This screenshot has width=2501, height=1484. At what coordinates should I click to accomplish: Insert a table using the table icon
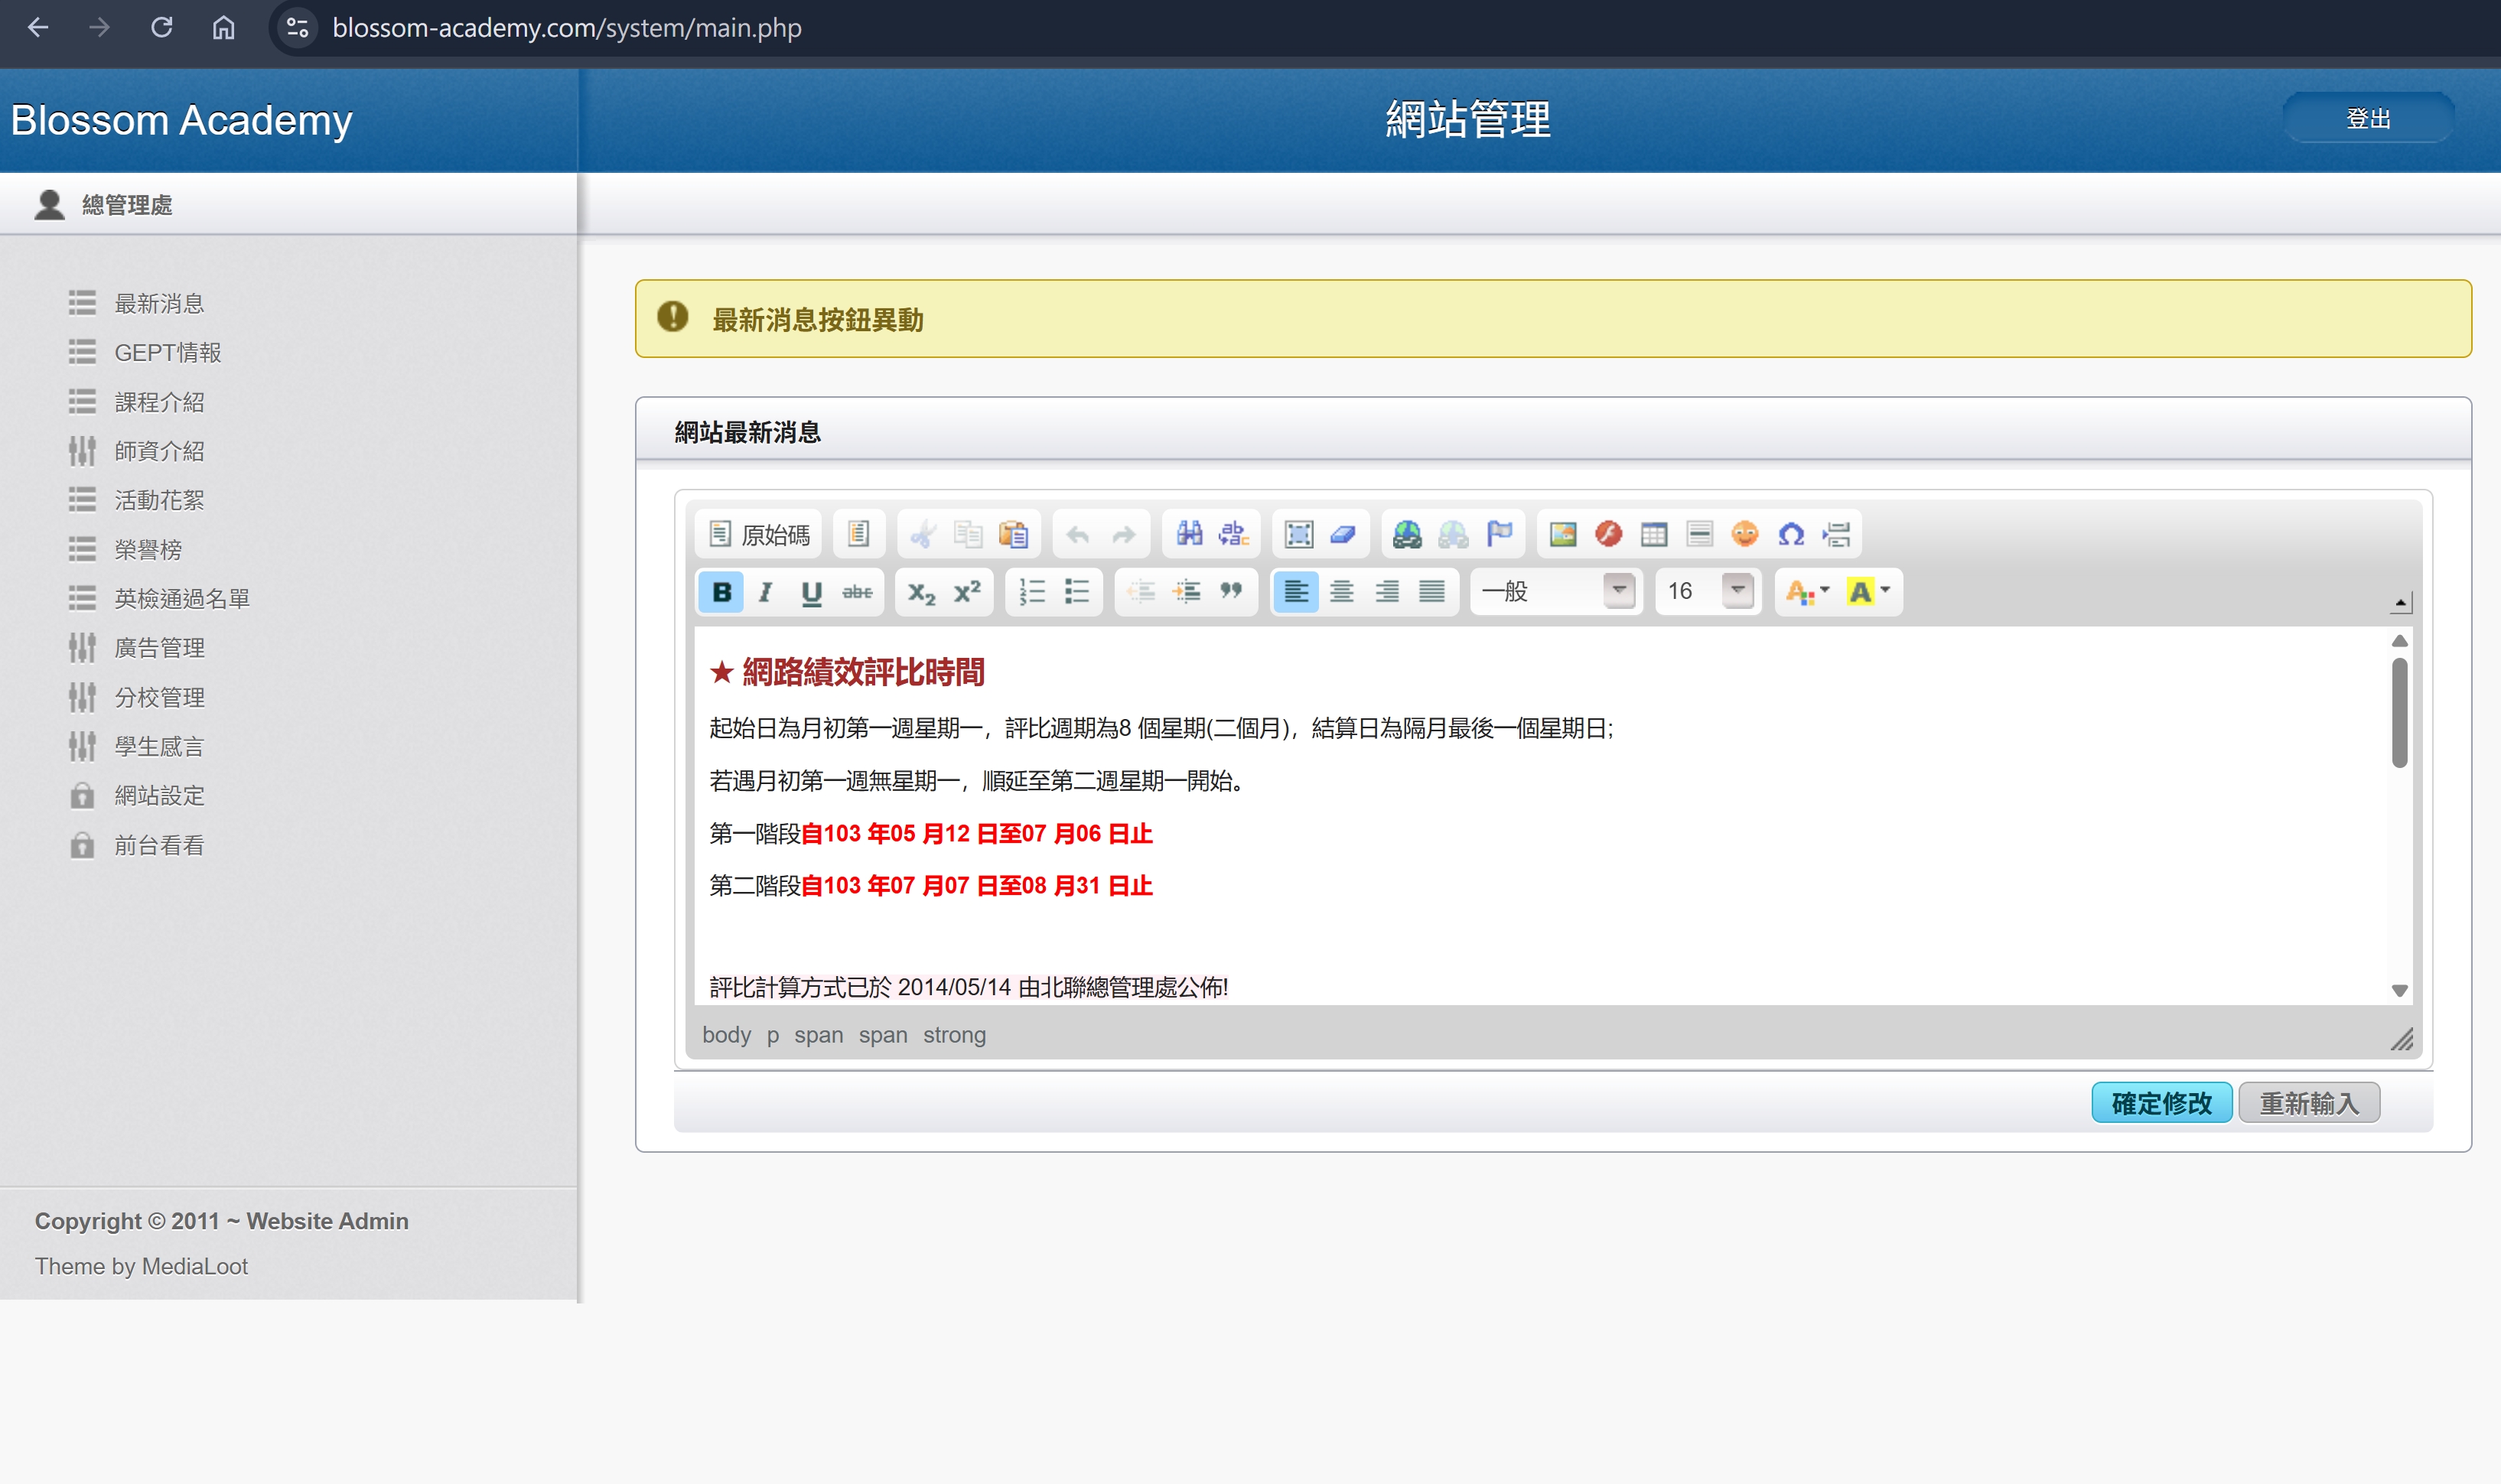tap(1654, 535)
